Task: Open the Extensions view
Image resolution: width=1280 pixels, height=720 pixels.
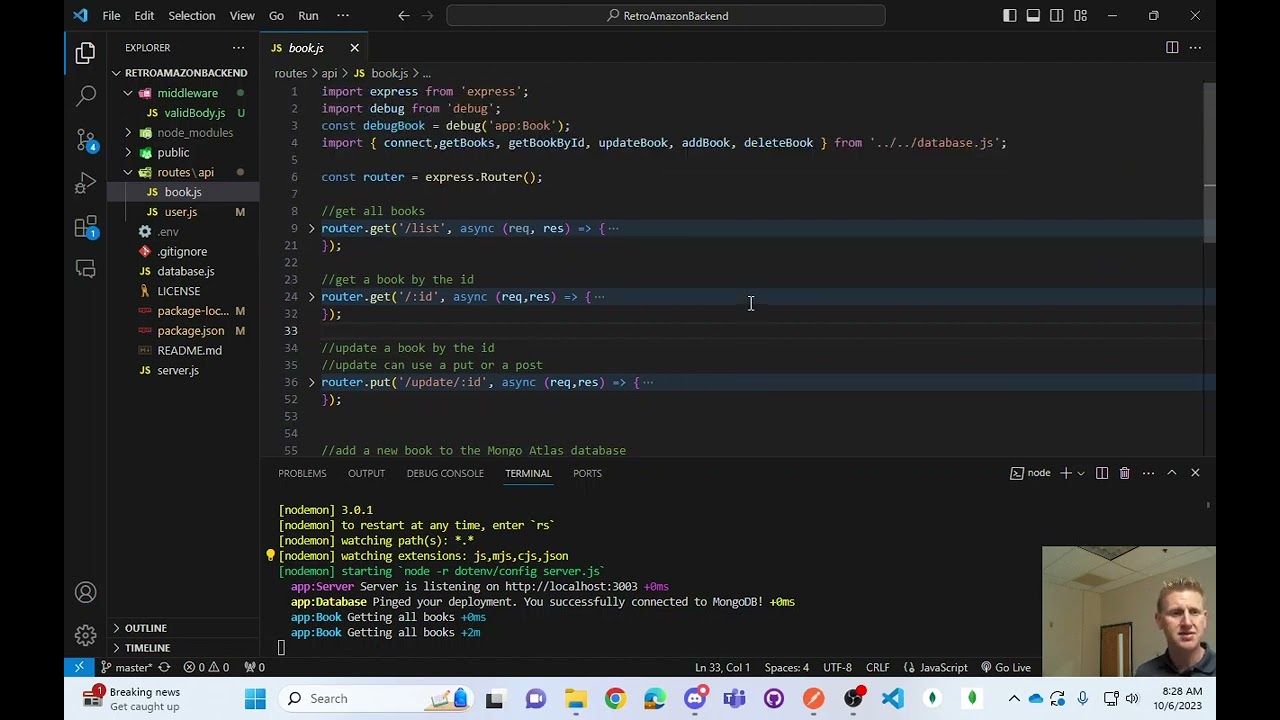Action: click(85, 228)
